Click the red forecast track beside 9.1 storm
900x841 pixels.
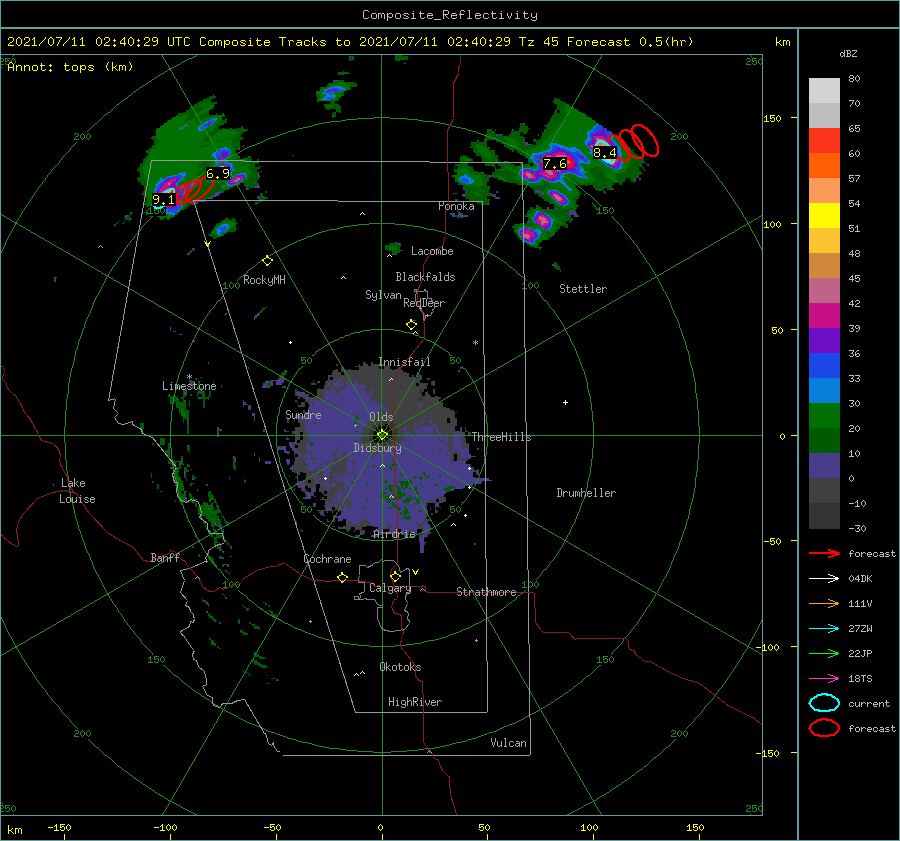195,189
